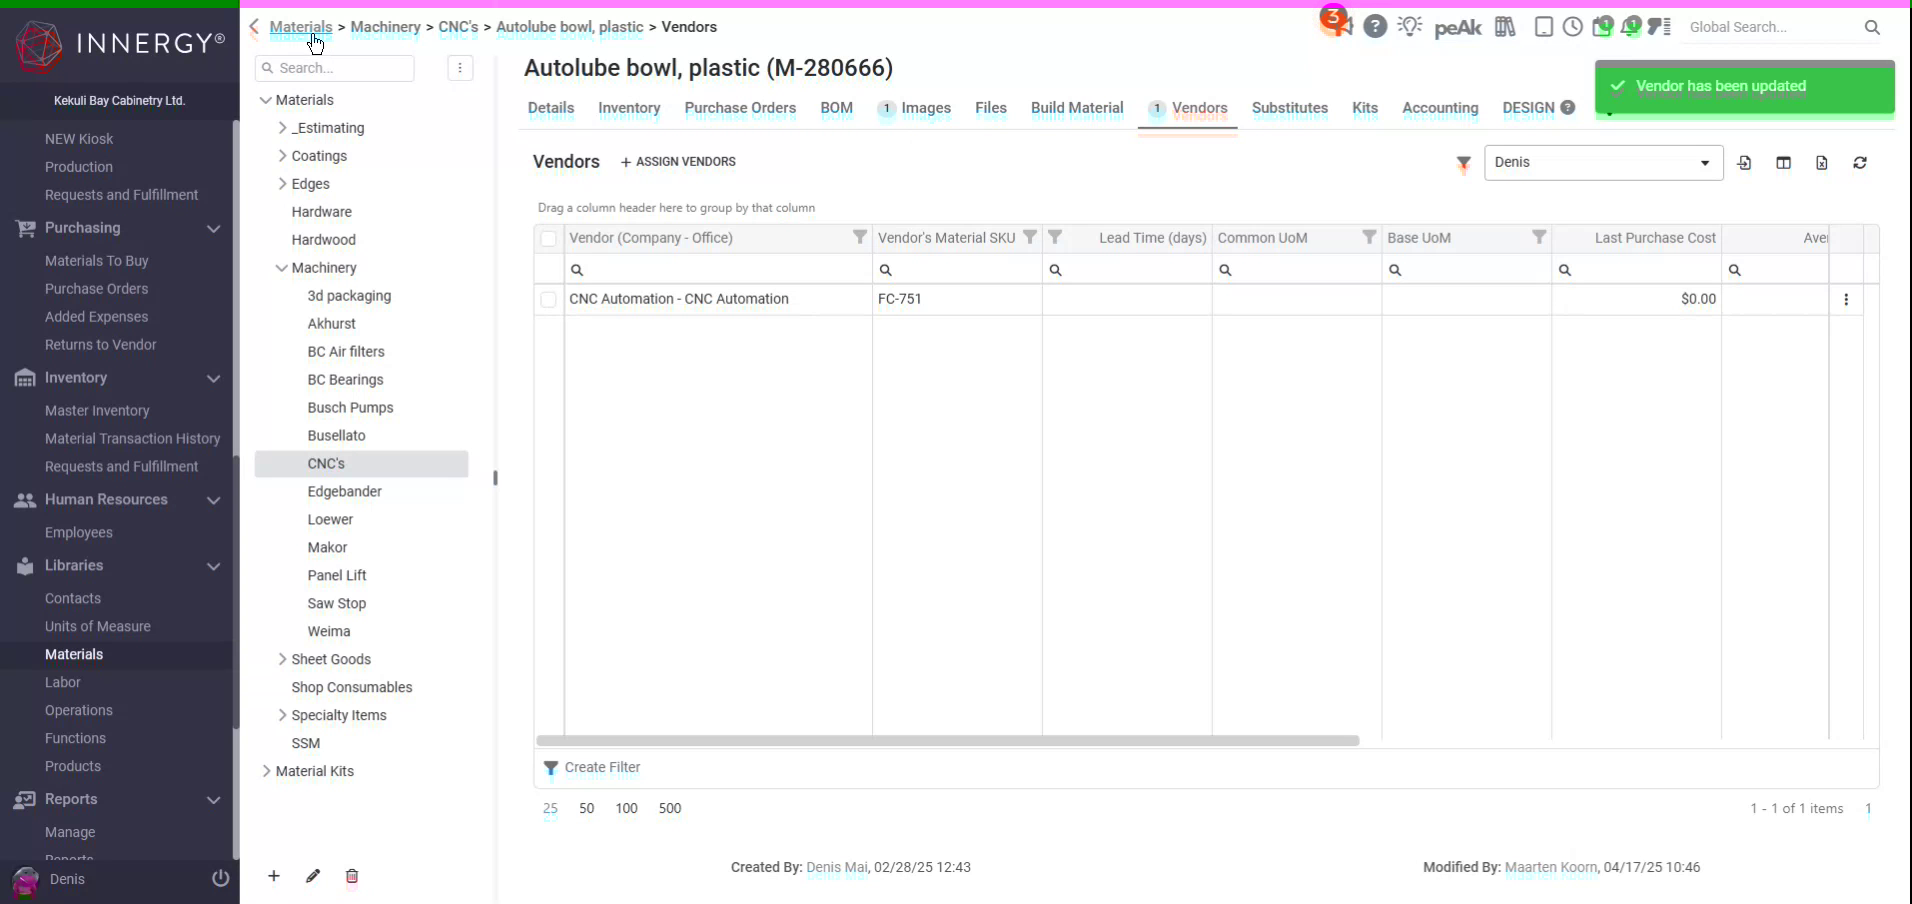Open the help question mark icon

coord(1375,27)
